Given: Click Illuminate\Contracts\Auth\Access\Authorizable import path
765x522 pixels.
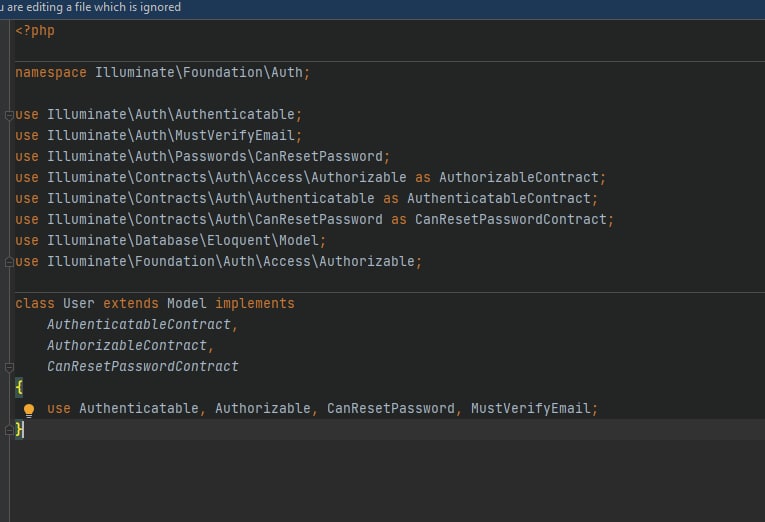Looking at the screenshot, I should coord(226,178).
